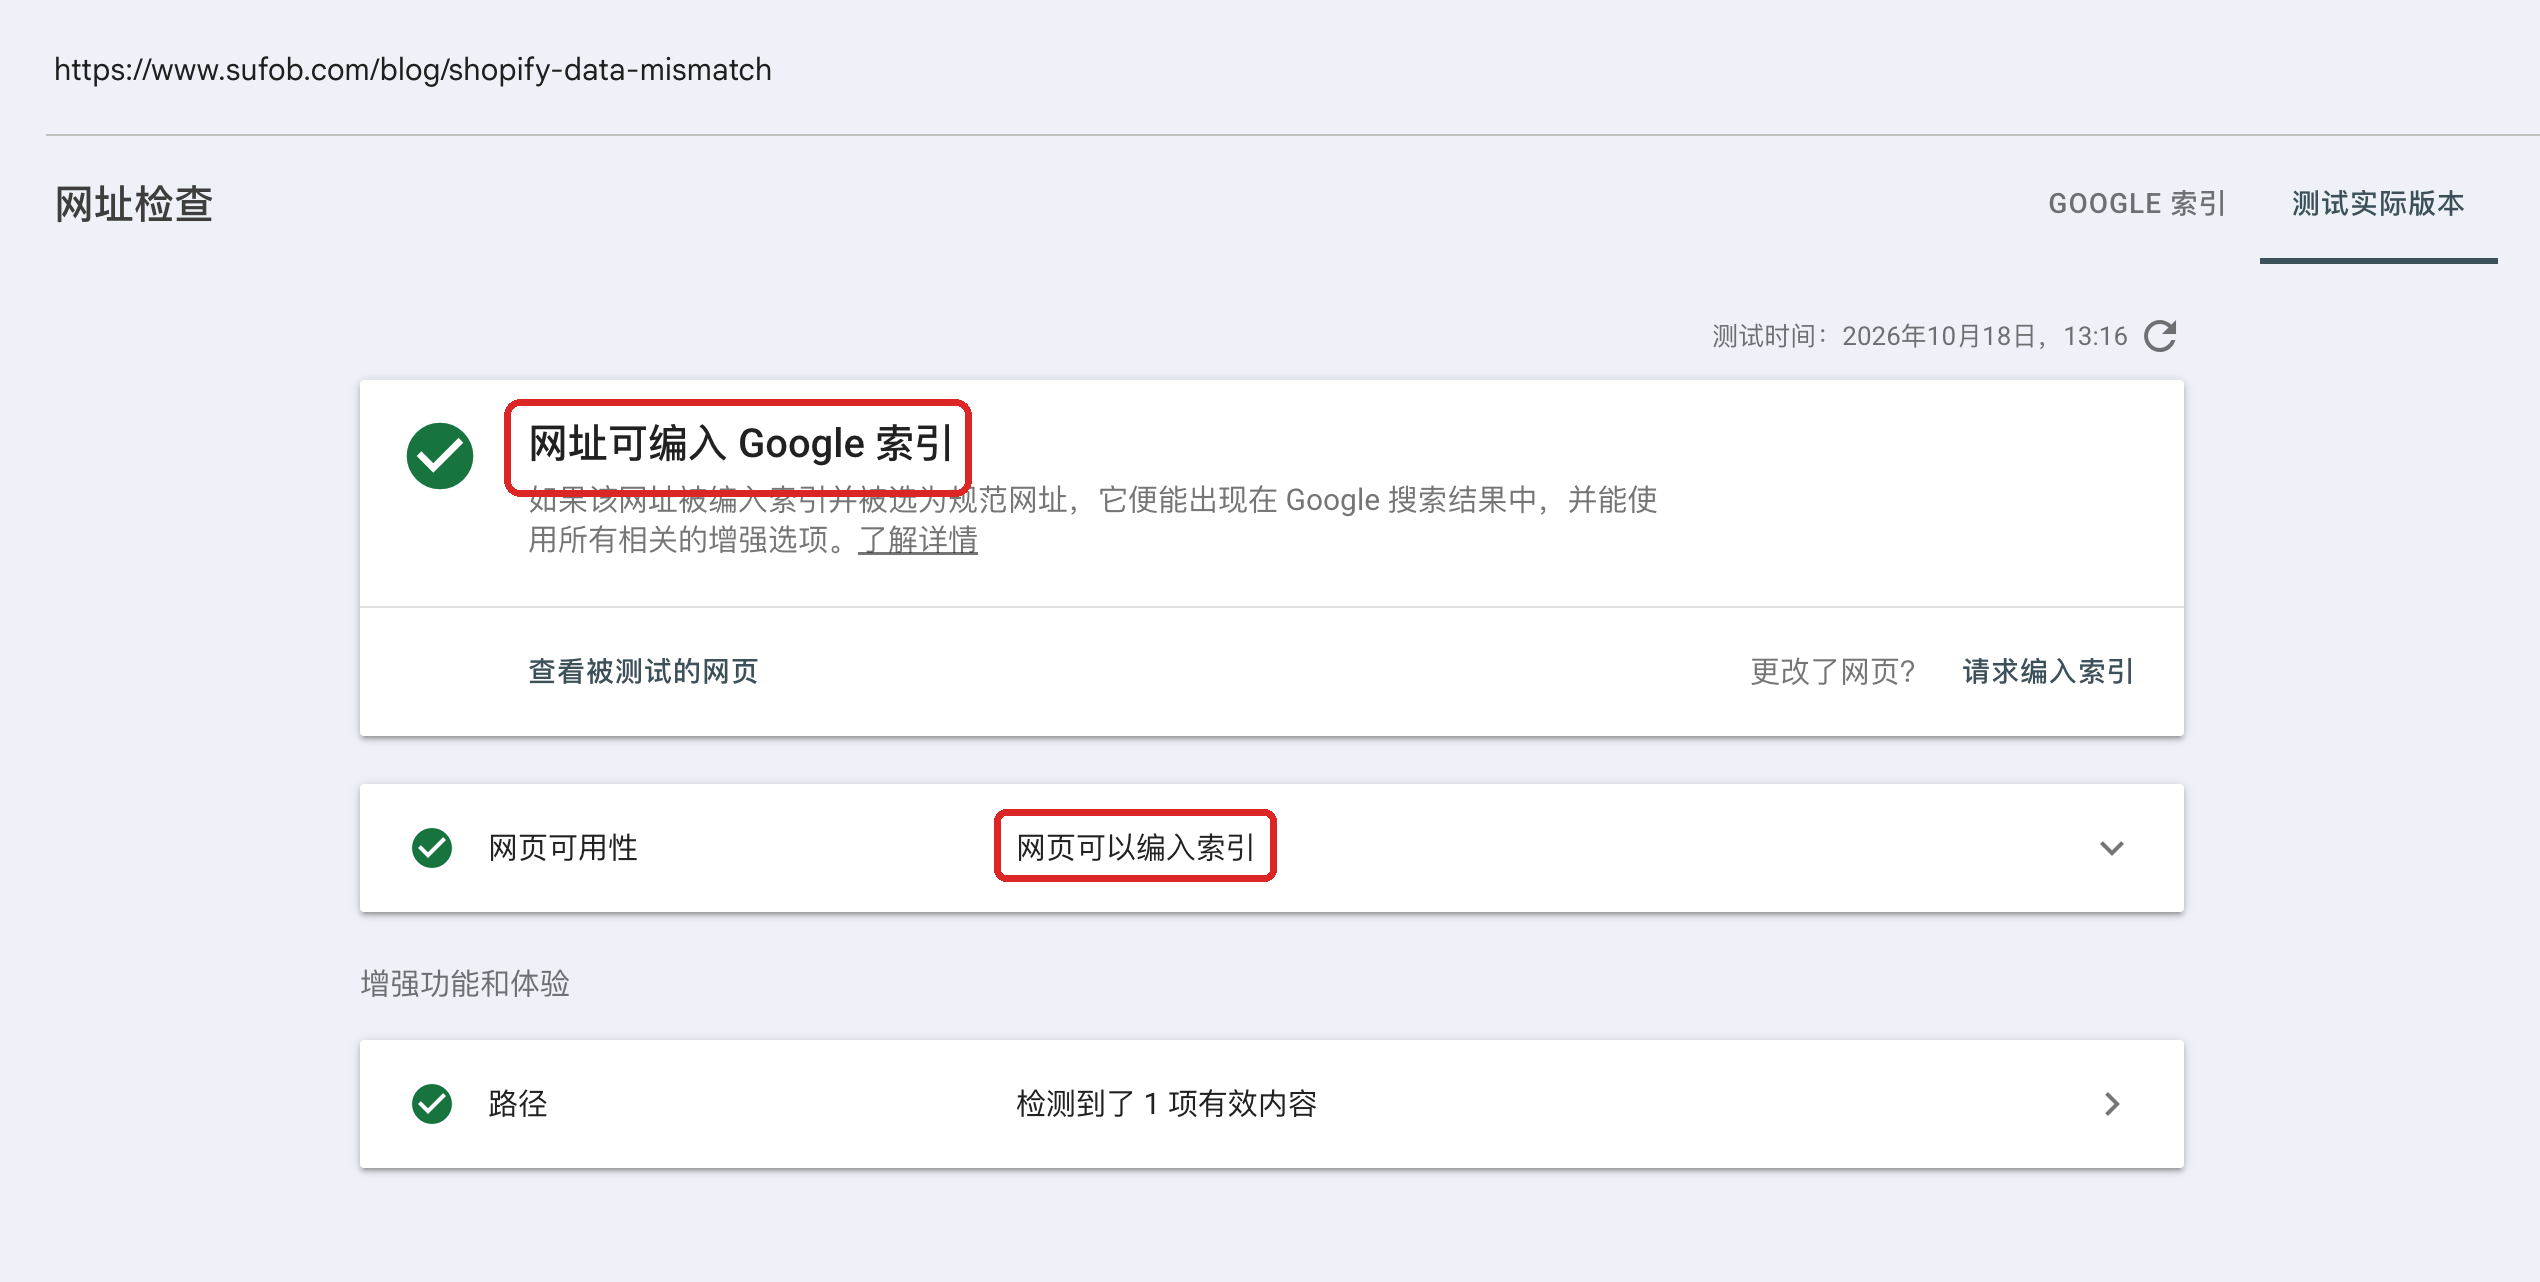
Task: Click the 更改了网页? text
Action: pyautogui.click(x=1832, y=672)
